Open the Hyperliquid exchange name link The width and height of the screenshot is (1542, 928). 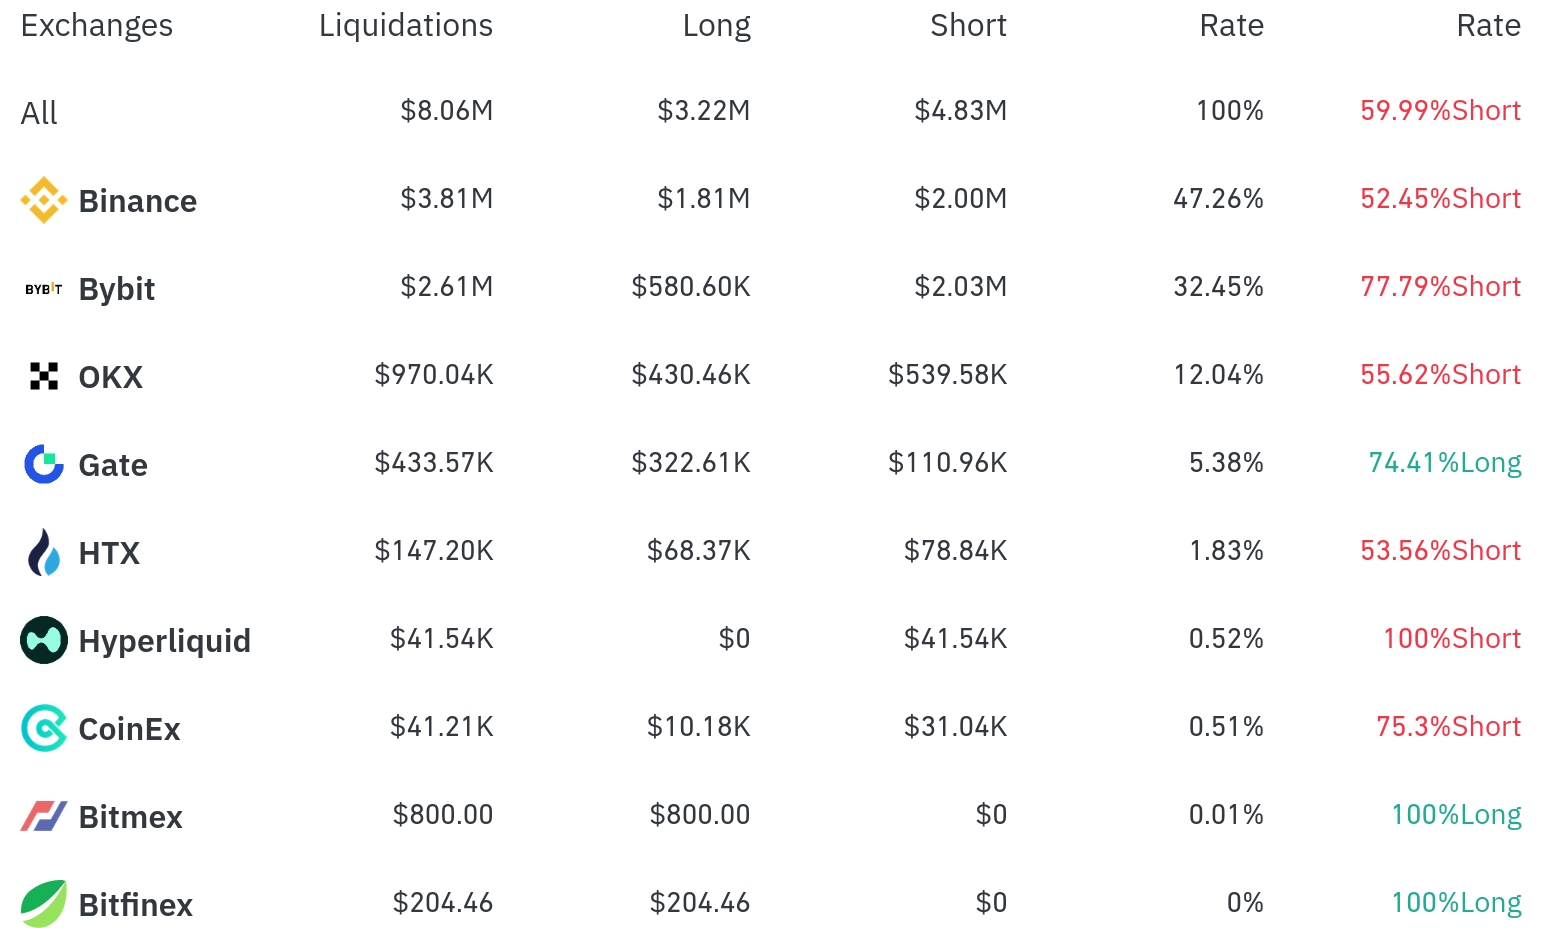tap(165, 641)
